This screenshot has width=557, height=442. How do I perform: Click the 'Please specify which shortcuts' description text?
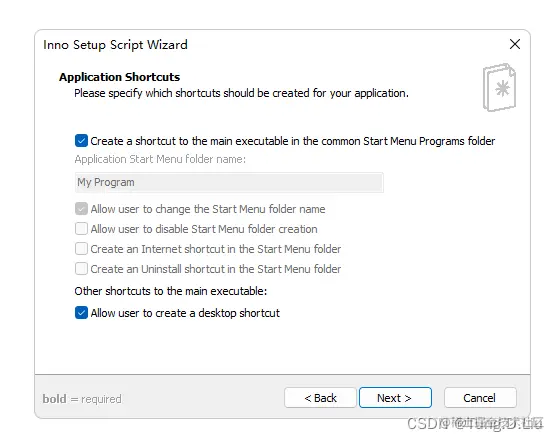(241, 93)
